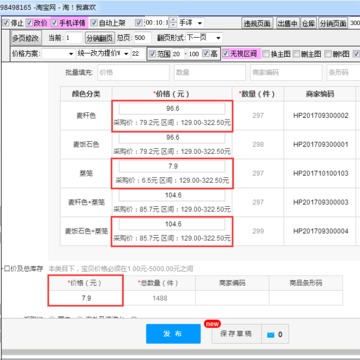Click the 分销页面 button
This screenshot has width=360, height=360.
tap(333, 23)
